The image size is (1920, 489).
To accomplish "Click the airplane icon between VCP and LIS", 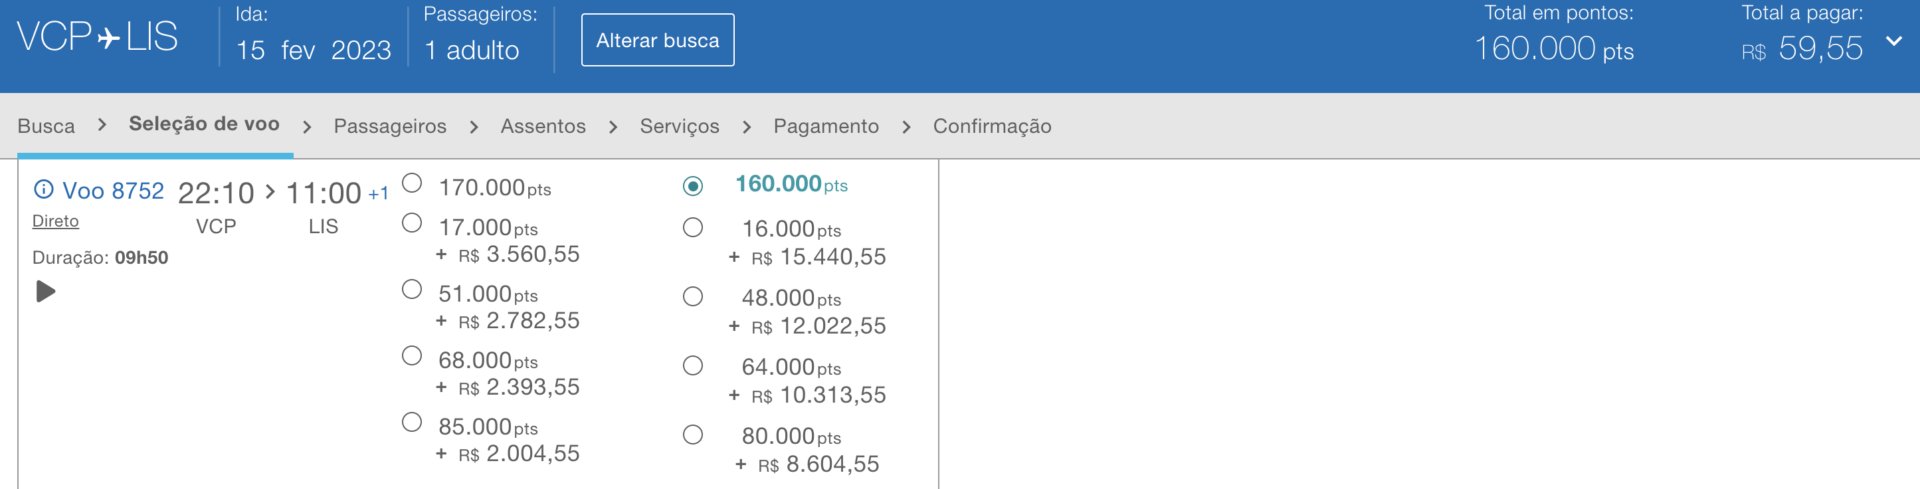I will pyautogui.click(x=108, y=38).
